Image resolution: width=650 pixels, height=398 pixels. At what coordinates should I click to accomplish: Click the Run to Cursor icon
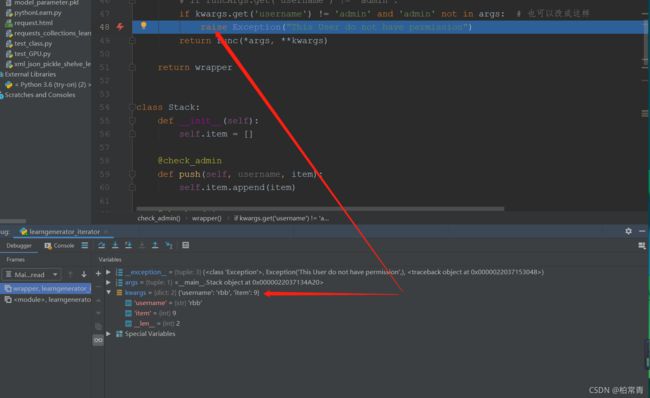[169, 245]
